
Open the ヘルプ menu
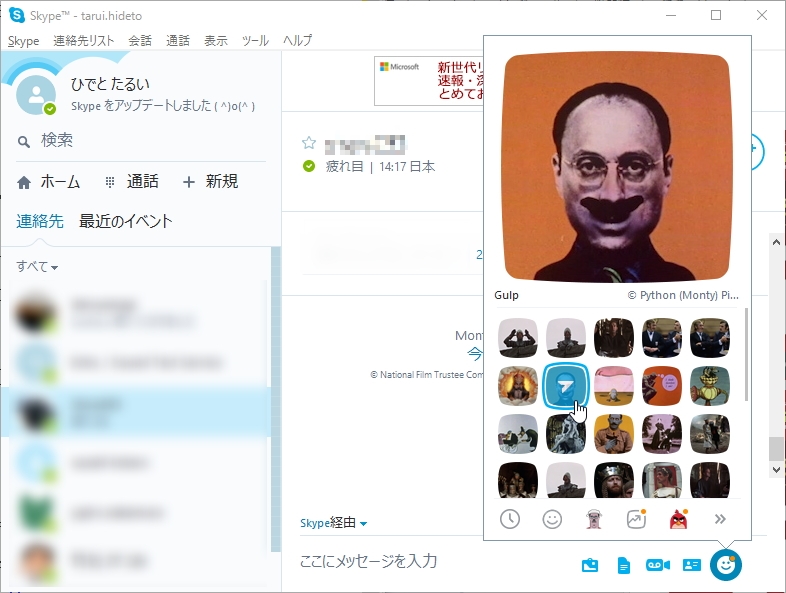(x=297, y=41)
